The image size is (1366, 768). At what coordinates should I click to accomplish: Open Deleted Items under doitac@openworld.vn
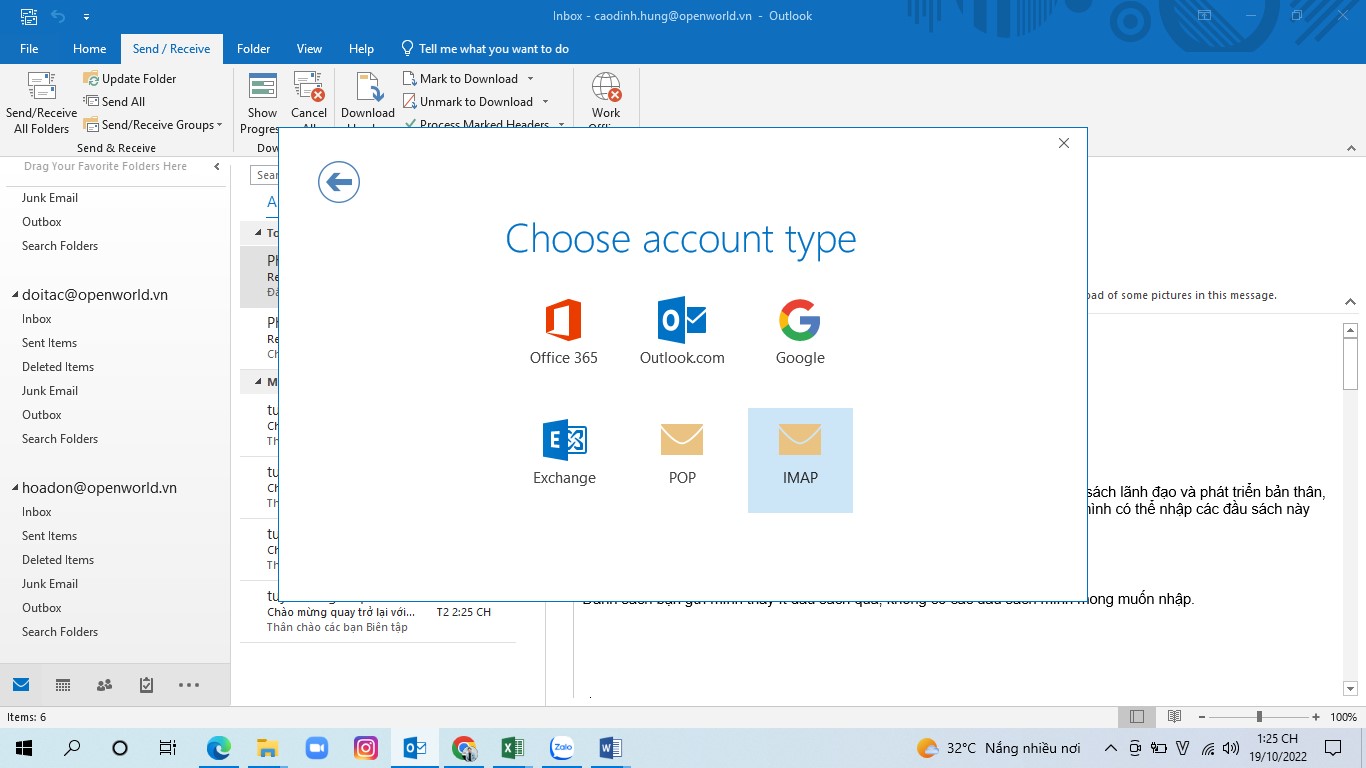coord(58,367)
